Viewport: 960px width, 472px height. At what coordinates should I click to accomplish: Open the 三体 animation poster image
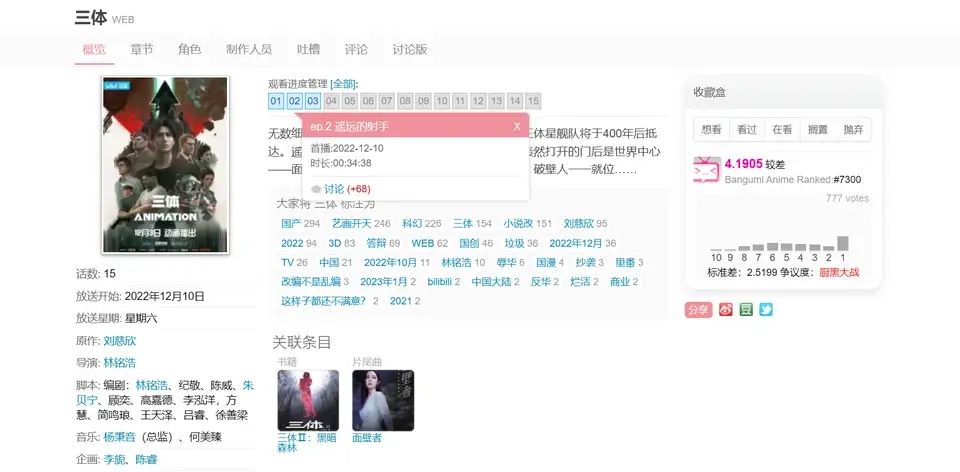[x=165, y=165]
